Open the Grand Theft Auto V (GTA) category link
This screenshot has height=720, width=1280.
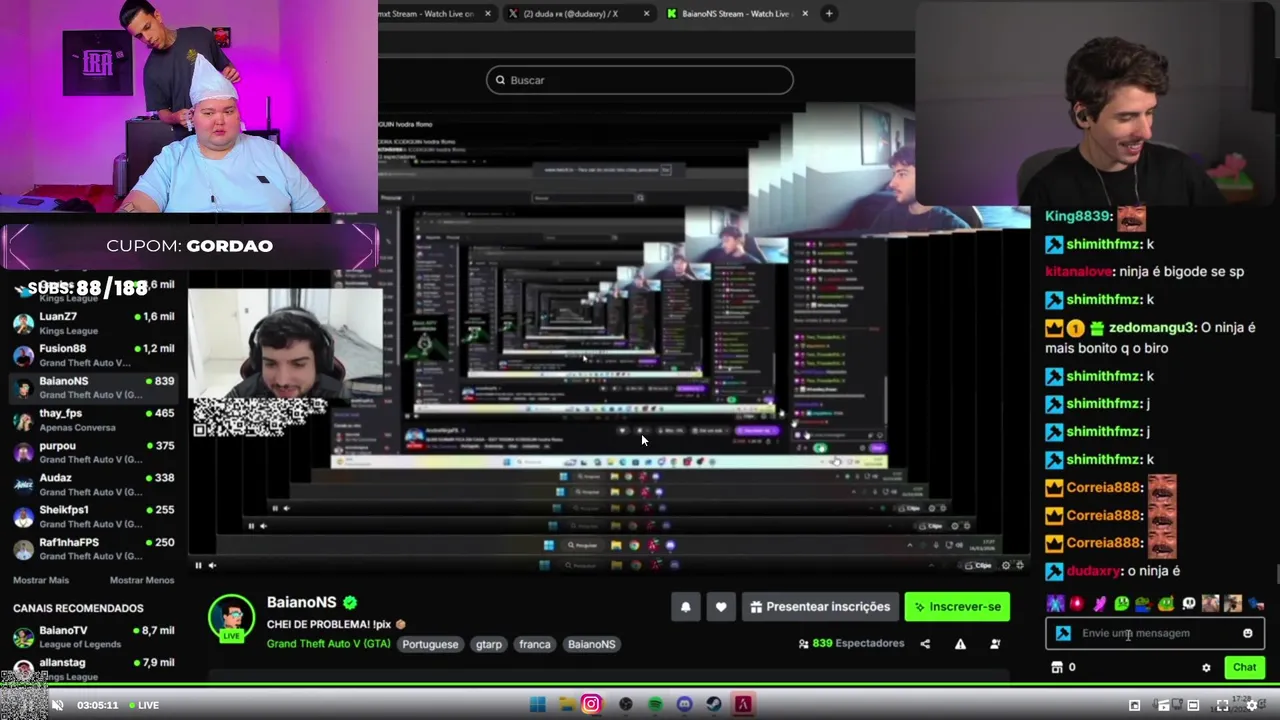329,644
